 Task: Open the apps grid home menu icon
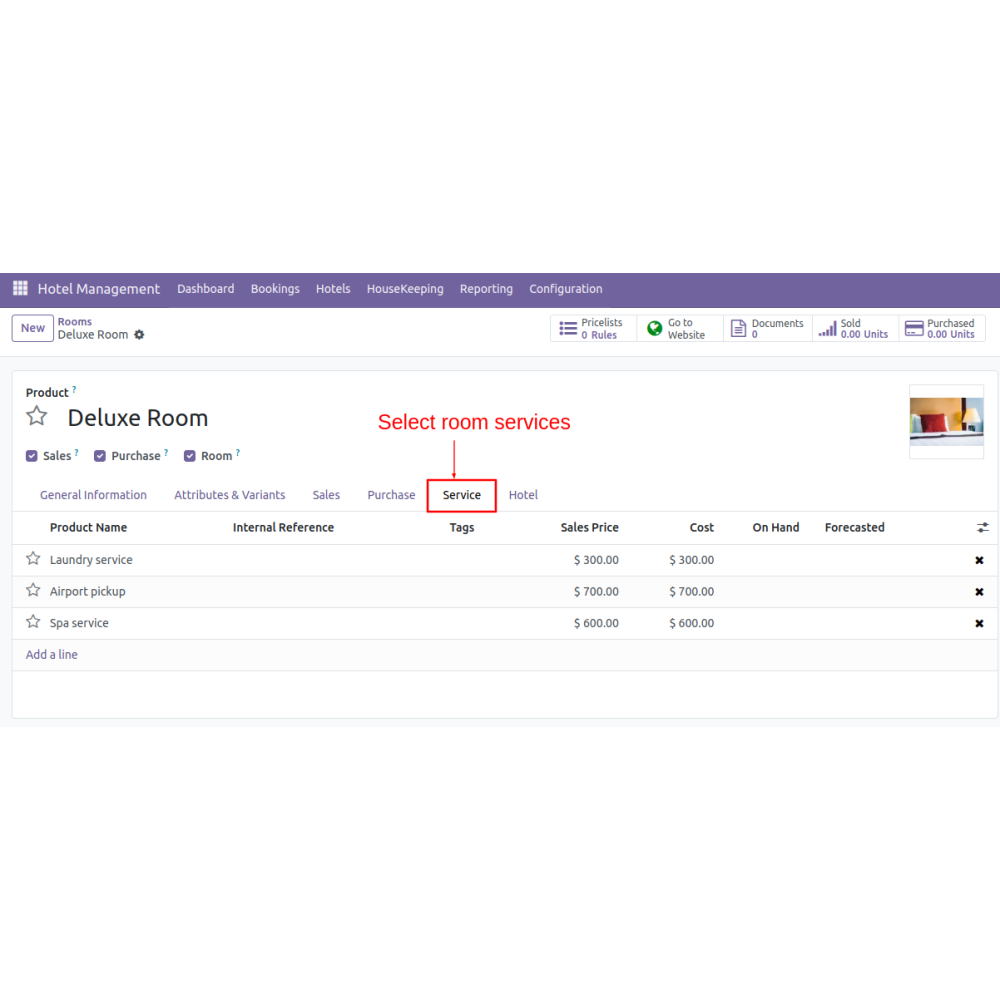click(20, 289)
